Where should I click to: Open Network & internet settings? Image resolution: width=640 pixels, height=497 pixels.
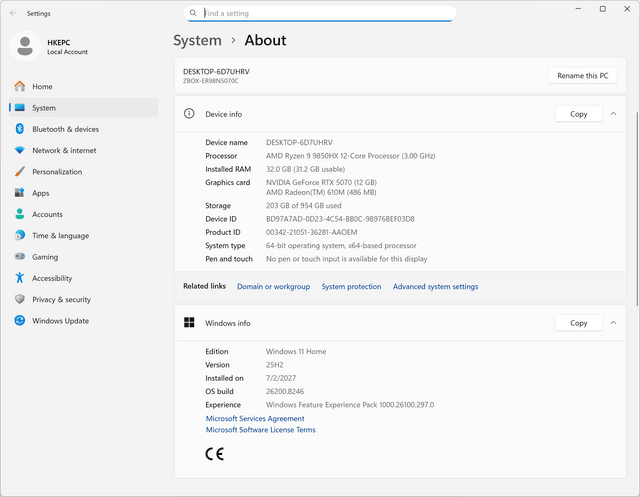pos(83,150)
